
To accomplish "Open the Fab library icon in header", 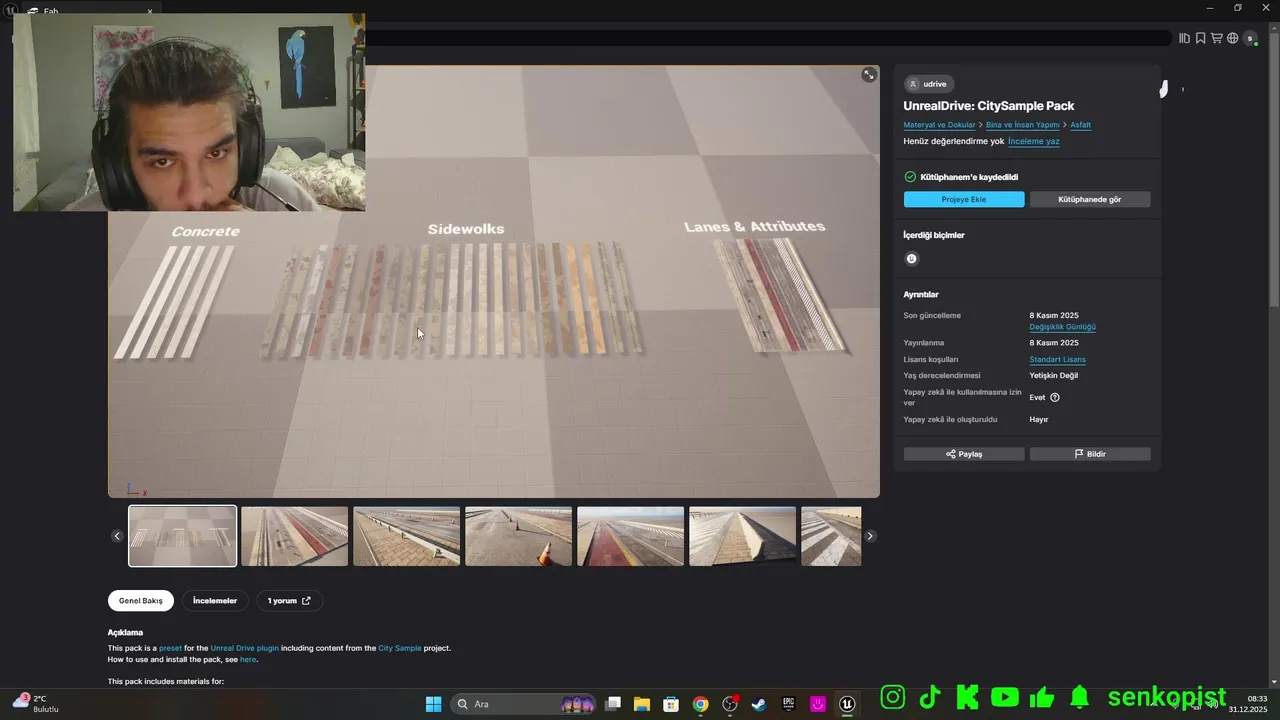I will click(1184, 38).
